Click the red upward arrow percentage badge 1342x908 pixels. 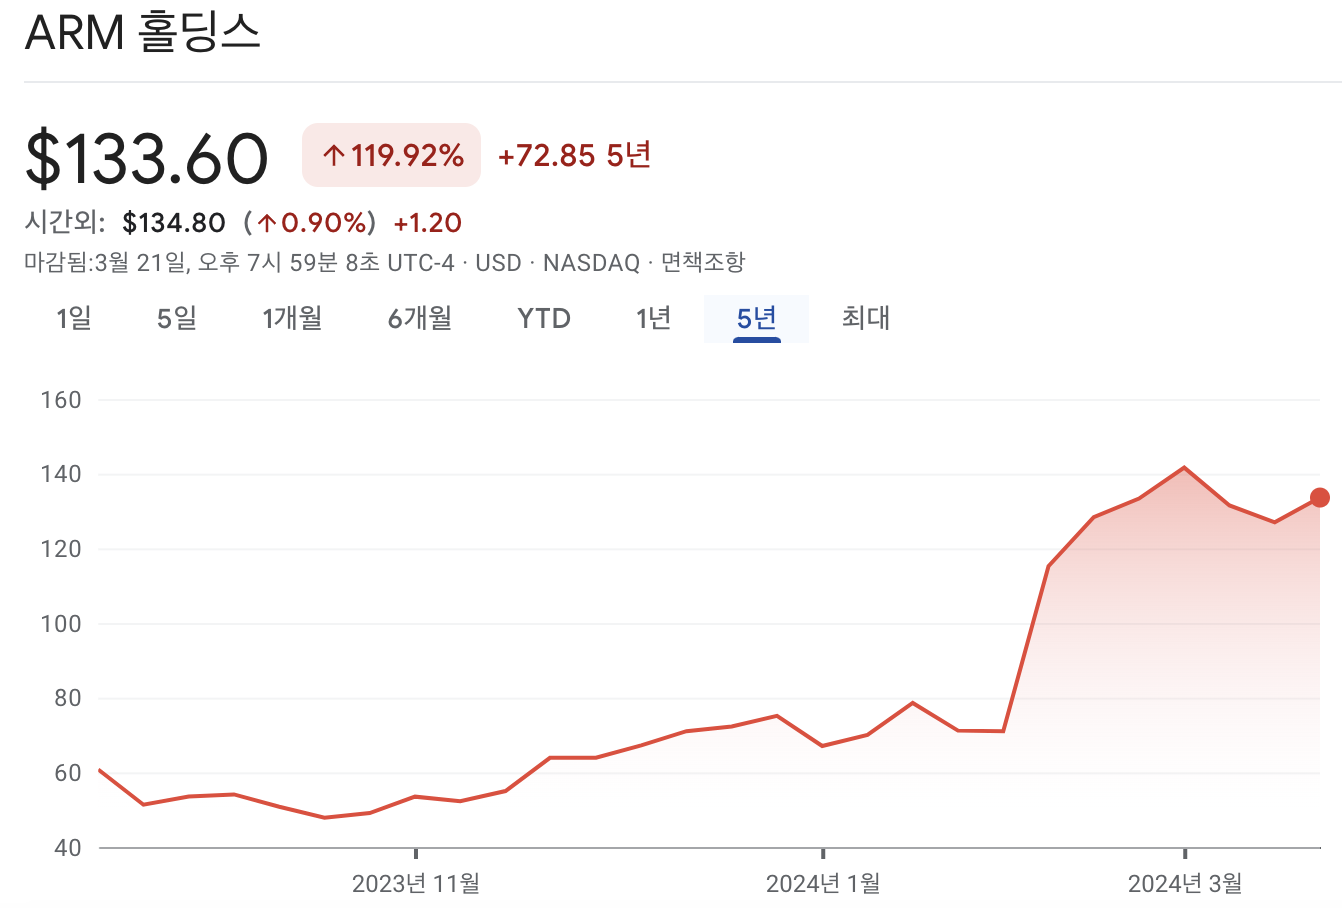click(390, 155)
